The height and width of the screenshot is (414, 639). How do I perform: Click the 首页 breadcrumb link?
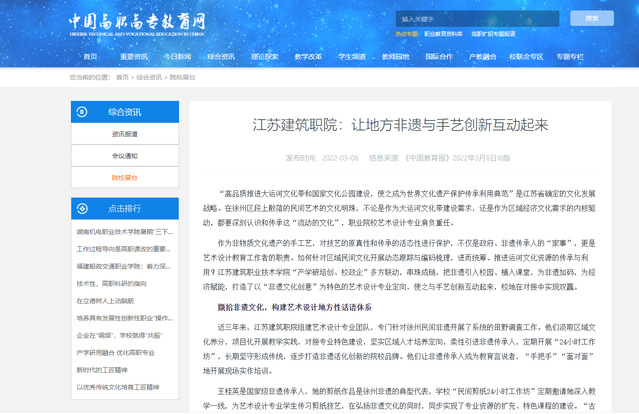coord(122,77)
